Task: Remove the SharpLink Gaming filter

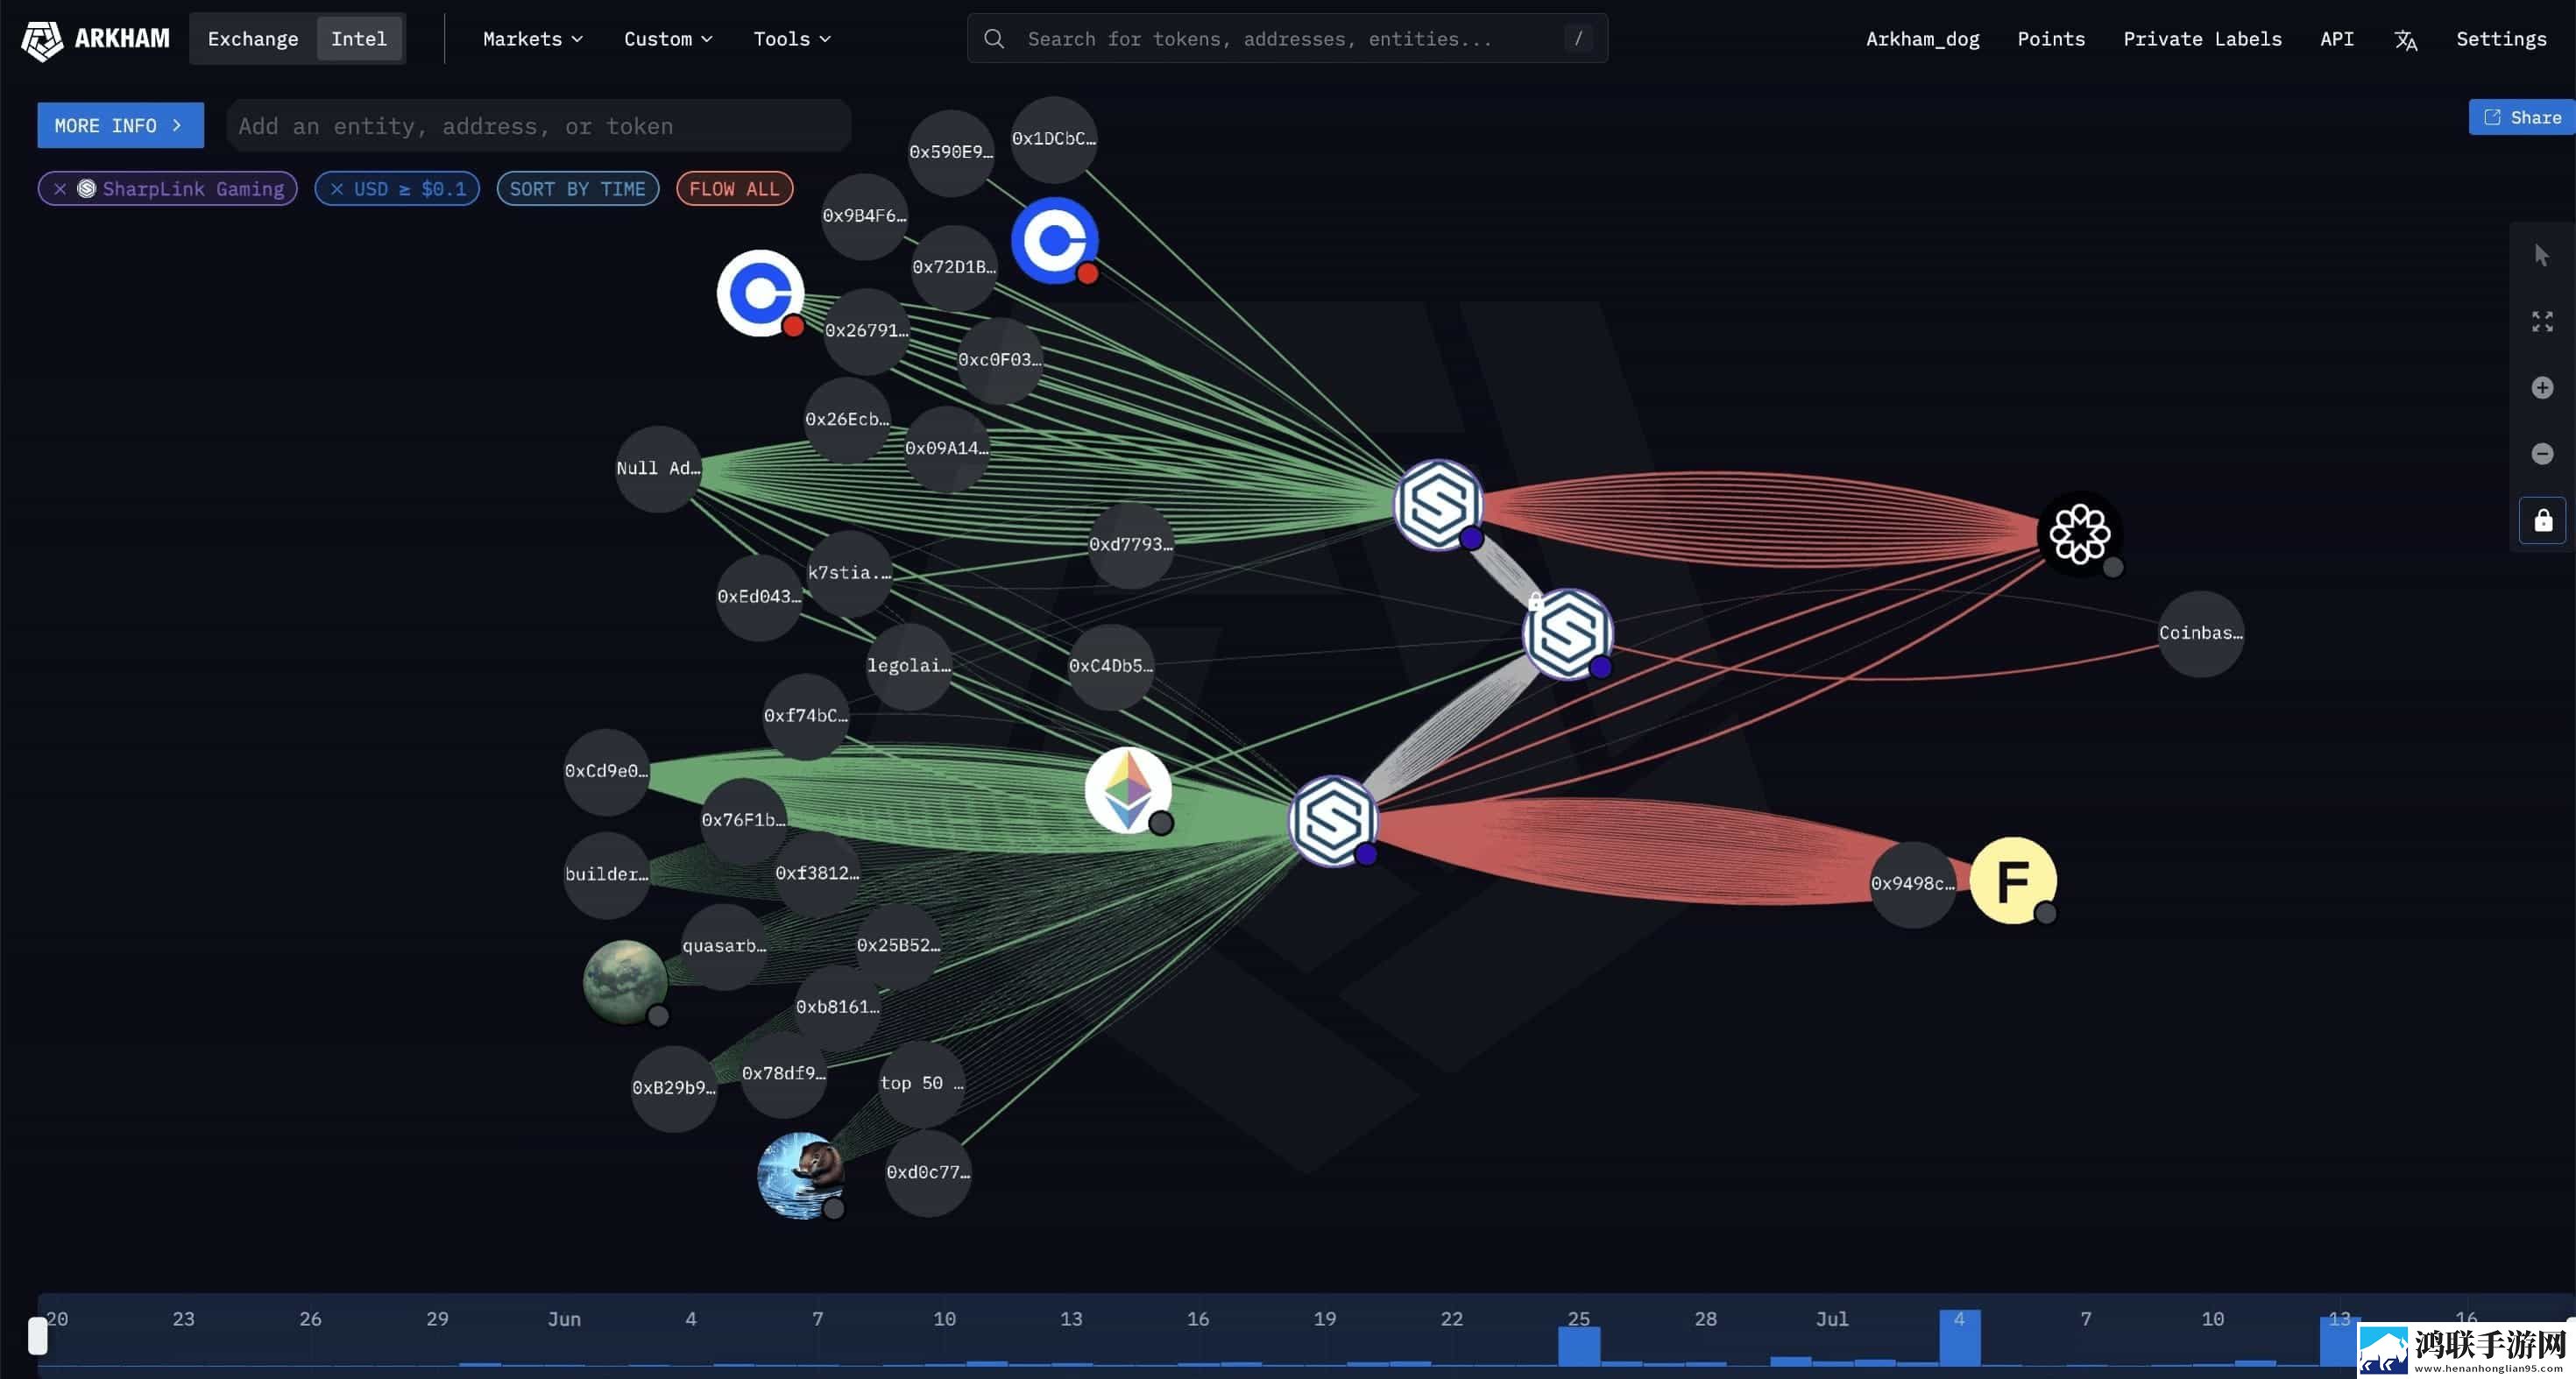Action: point(60,189)
